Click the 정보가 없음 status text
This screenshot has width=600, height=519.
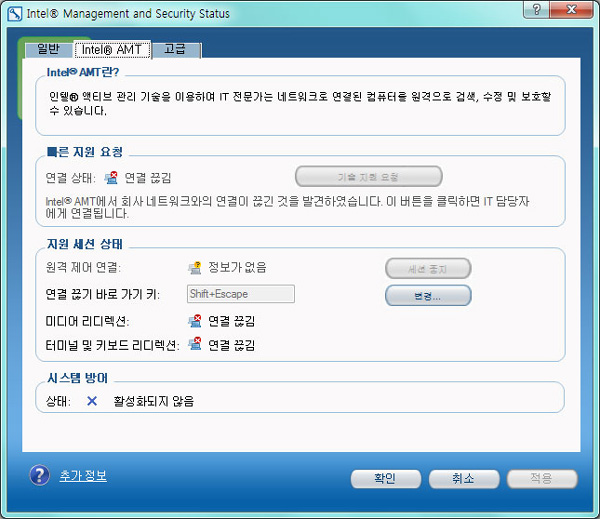pos(237,267)
